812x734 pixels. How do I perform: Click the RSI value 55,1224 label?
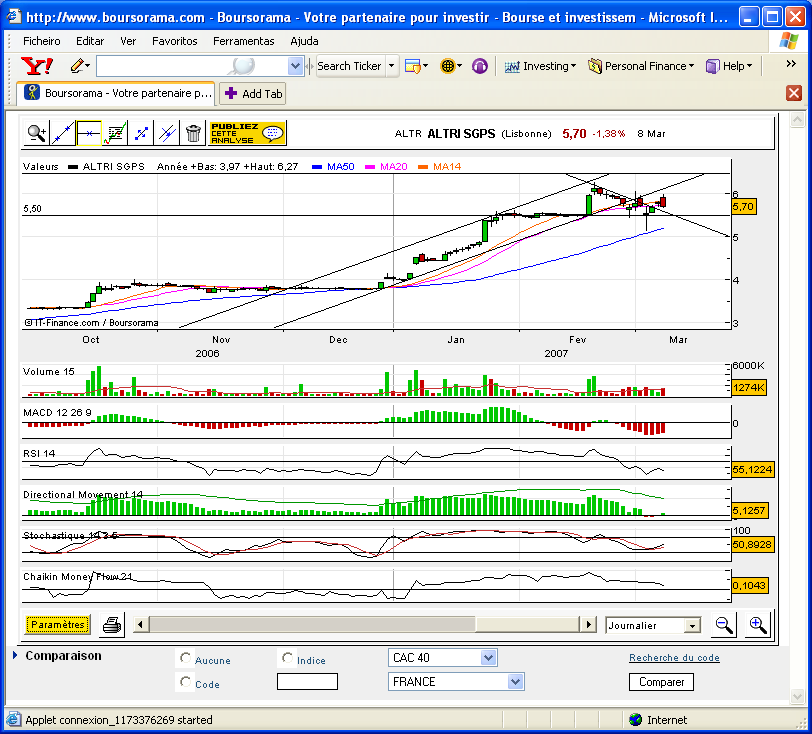coord(752,469)
